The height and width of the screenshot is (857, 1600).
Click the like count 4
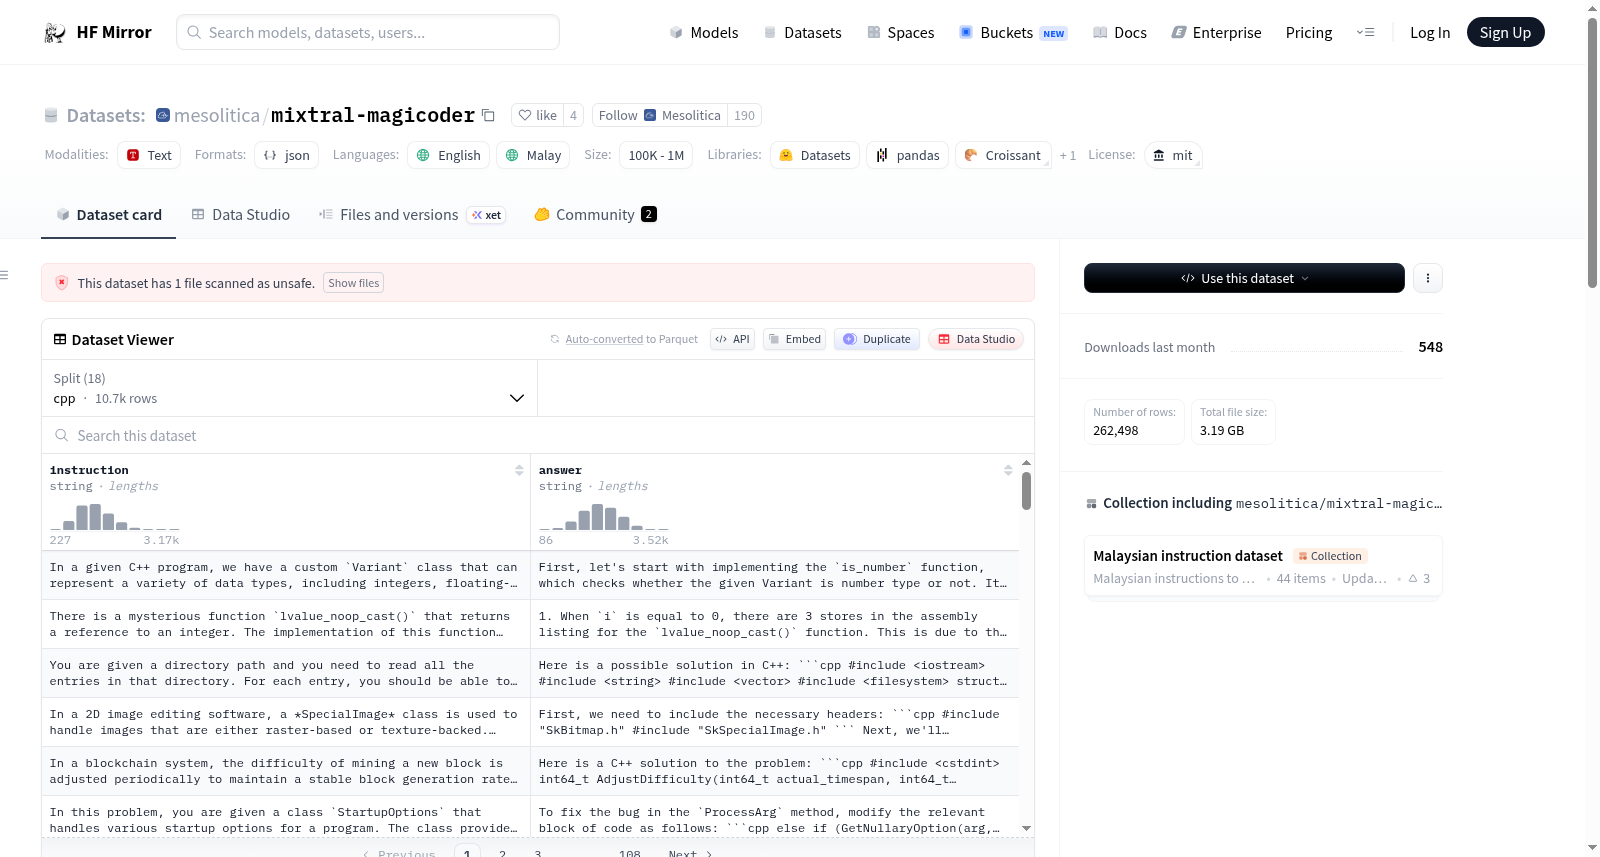573,115
